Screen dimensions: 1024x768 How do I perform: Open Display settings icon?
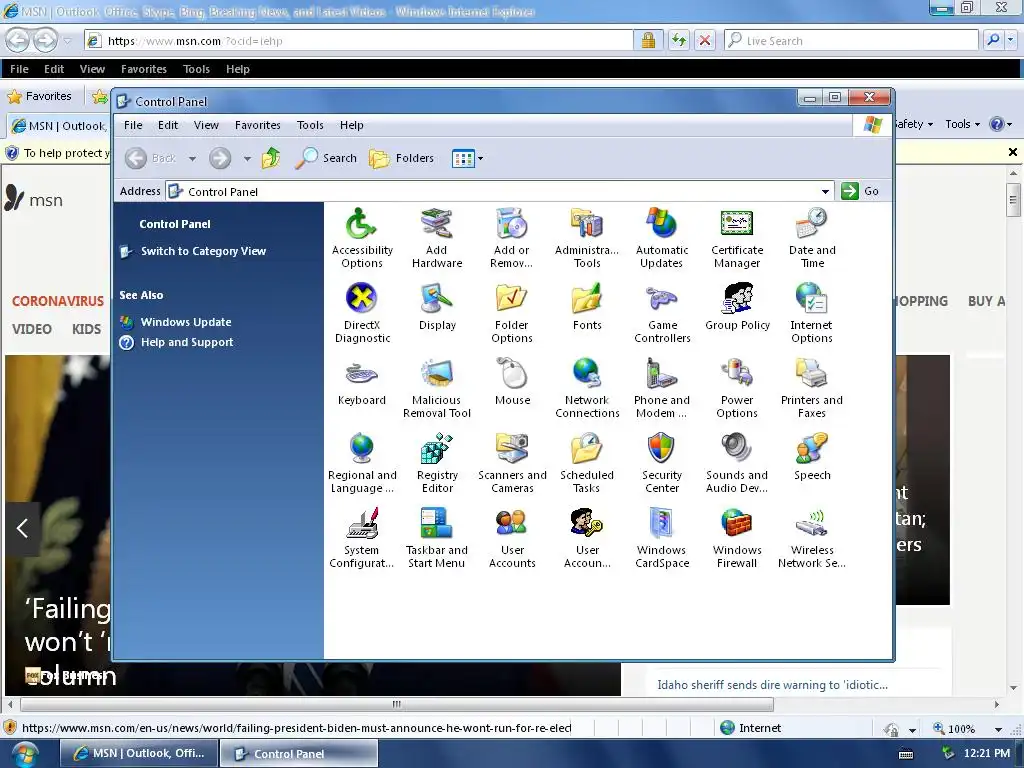point(437,307)
